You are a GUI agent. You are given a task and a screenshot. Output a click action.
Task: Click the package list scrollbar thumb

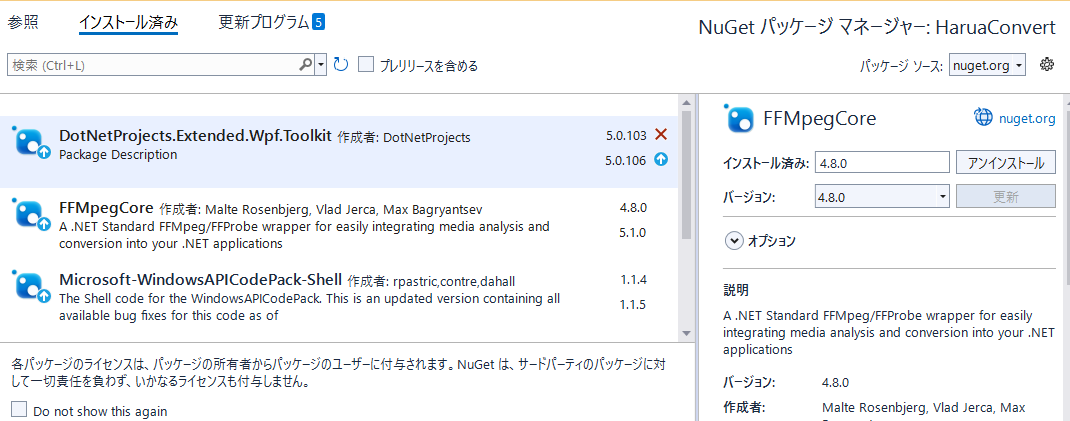pyautogui.click(x=686, y=175)
